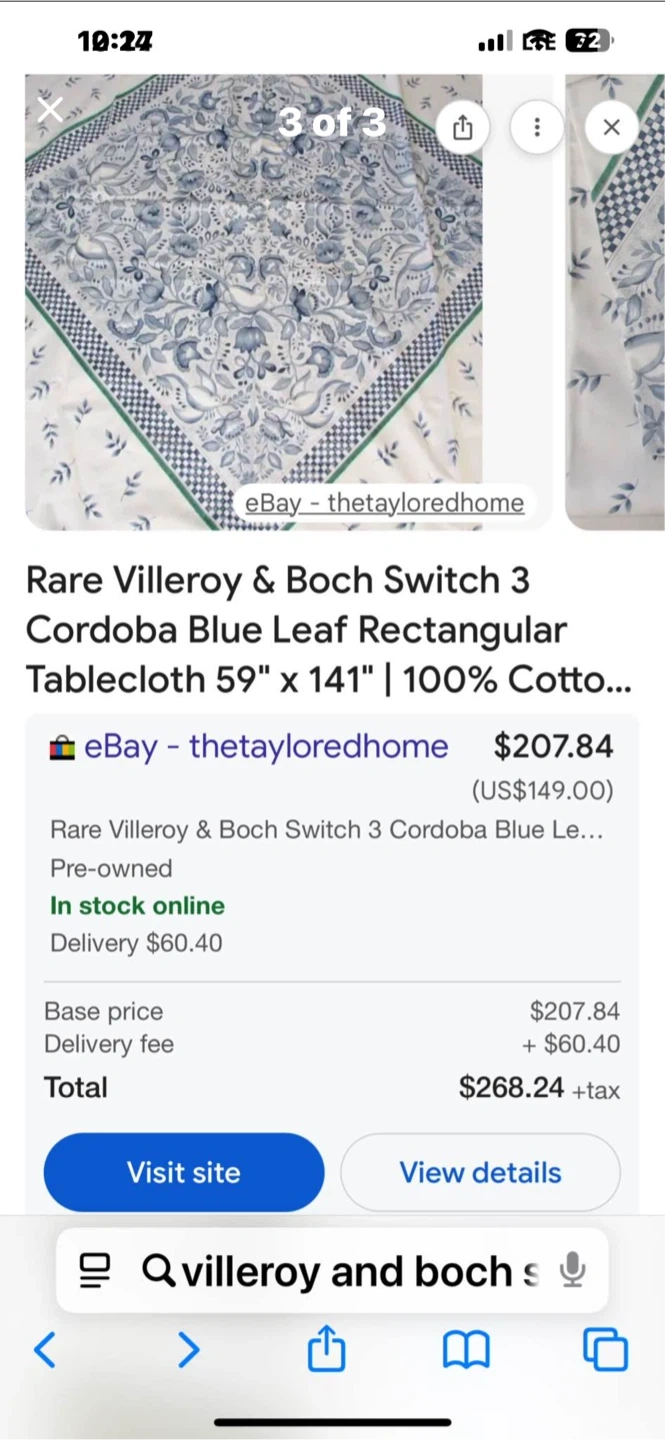This screenshot has width=665, height=1440.
Task: Close the product panel with round X button
Action: click(x=611, y=127)
